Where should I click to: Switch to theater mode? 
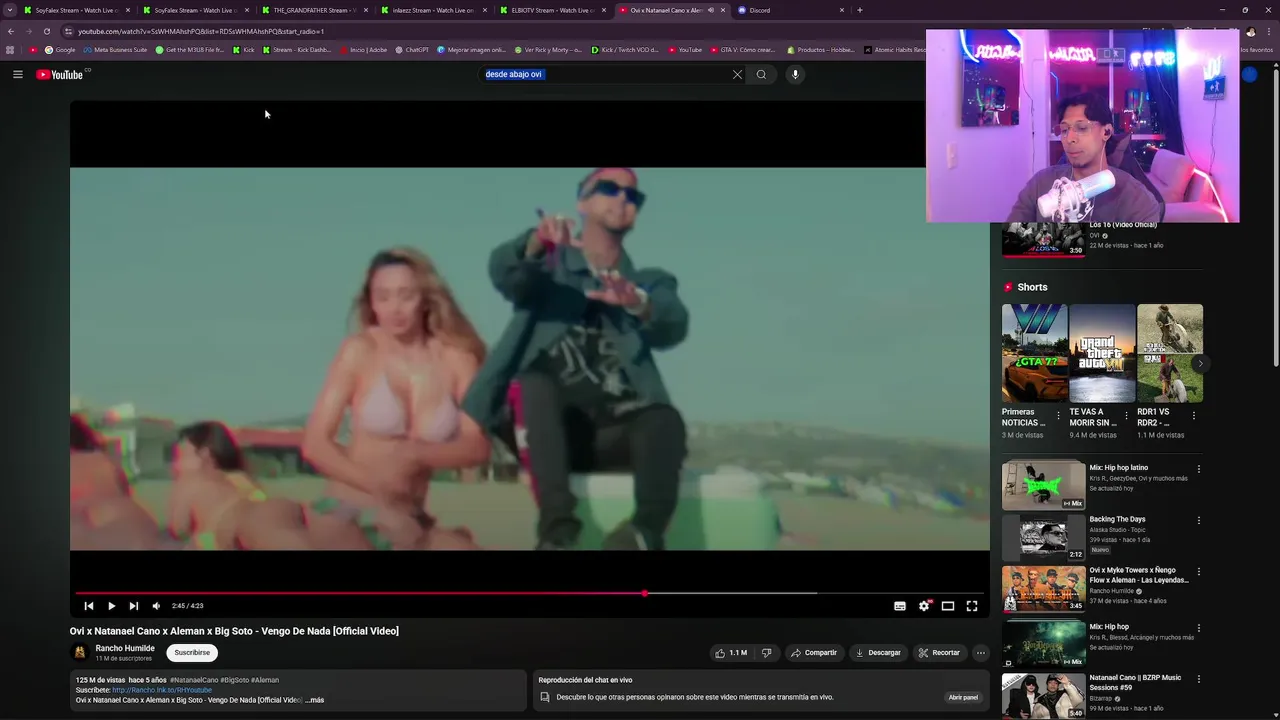tap(948, 606)
